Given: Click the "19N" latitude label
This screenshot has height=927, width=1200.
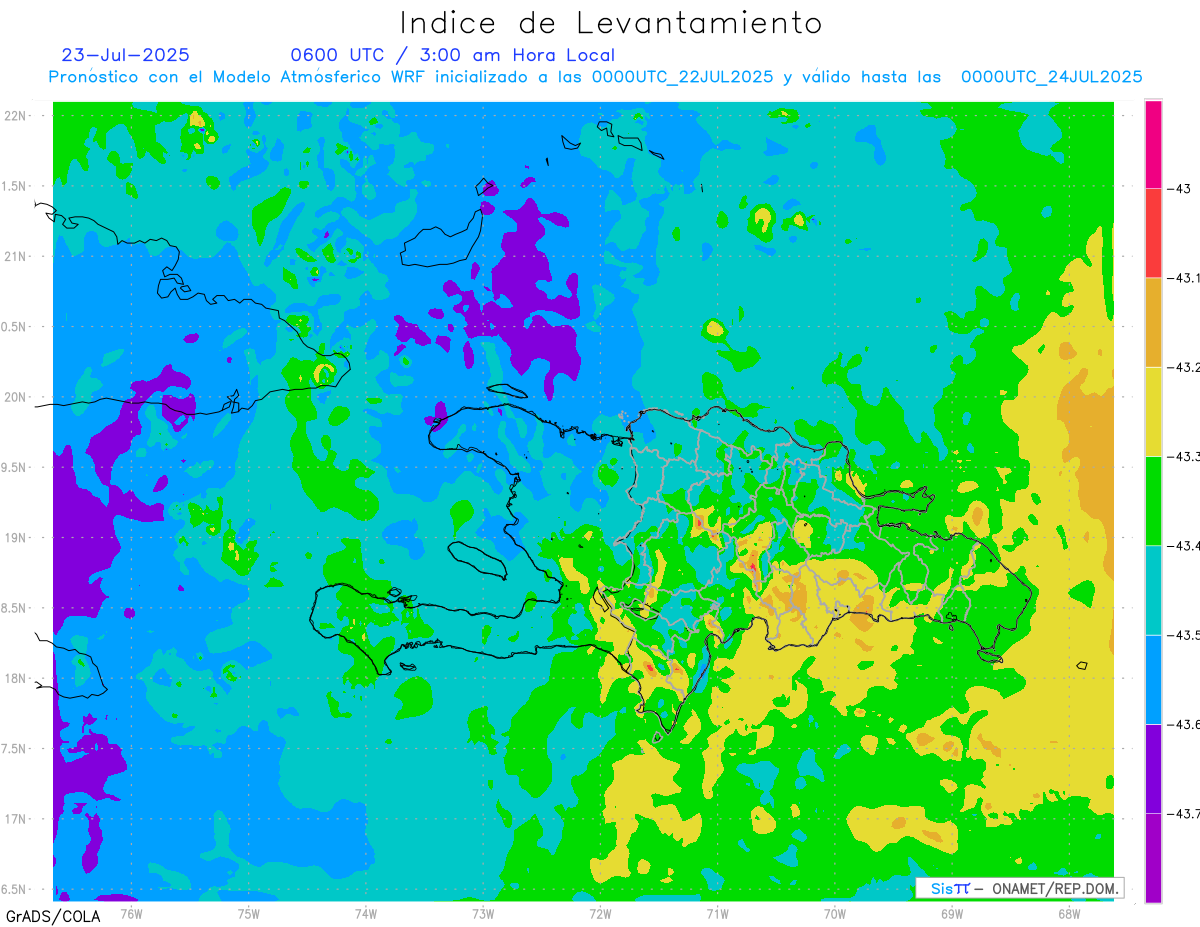Looking at the screenshot, I should tap(16, 537).
